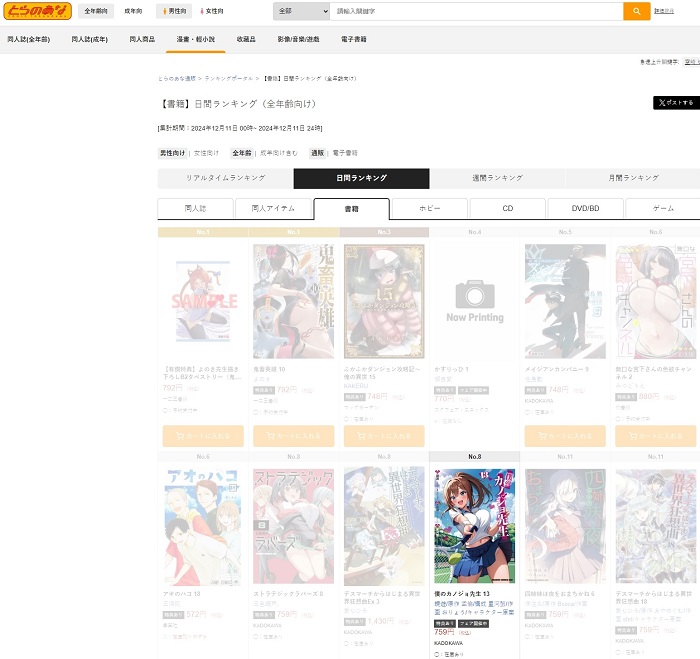Open the ホビー category tab
Viewport: 700px width, 659px height.
point(429,209)
